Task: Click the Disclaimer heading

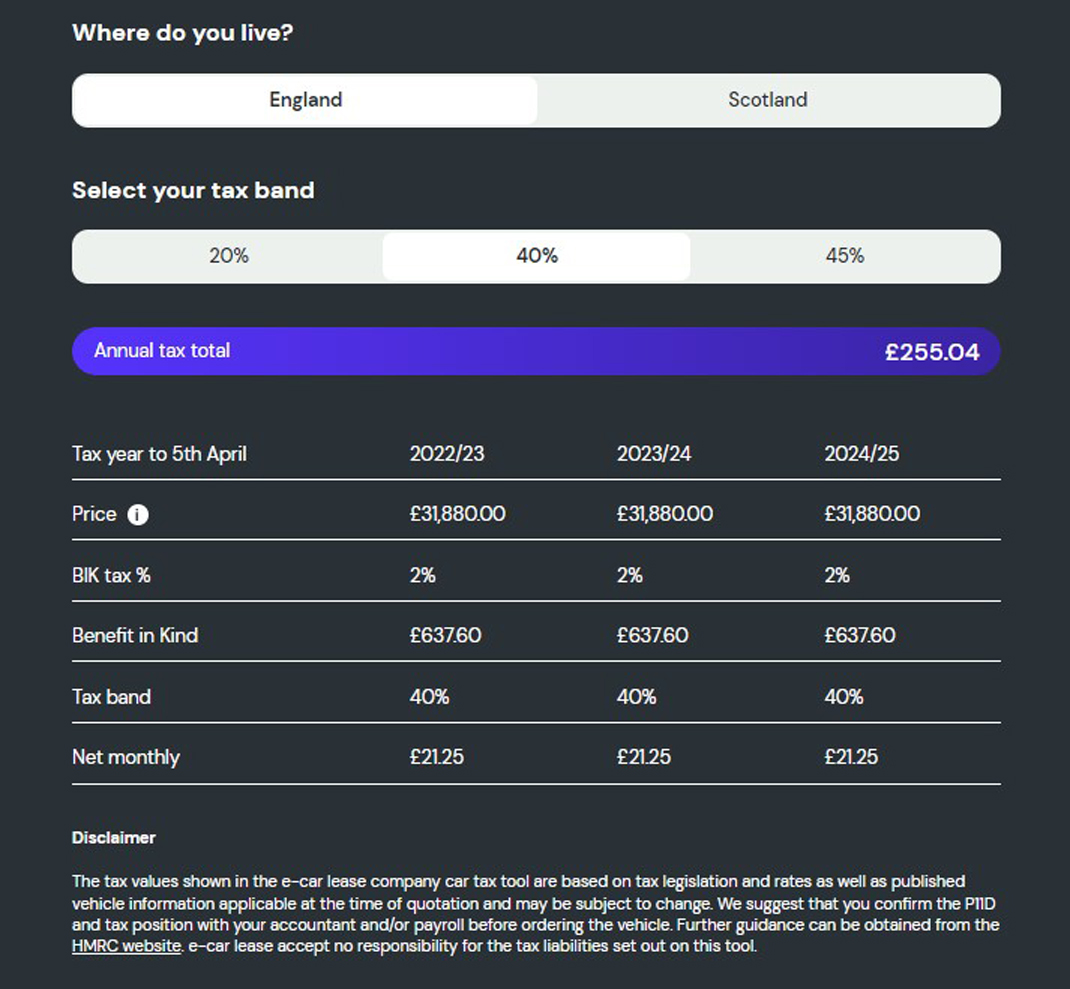Action: [x=113, y=837]
